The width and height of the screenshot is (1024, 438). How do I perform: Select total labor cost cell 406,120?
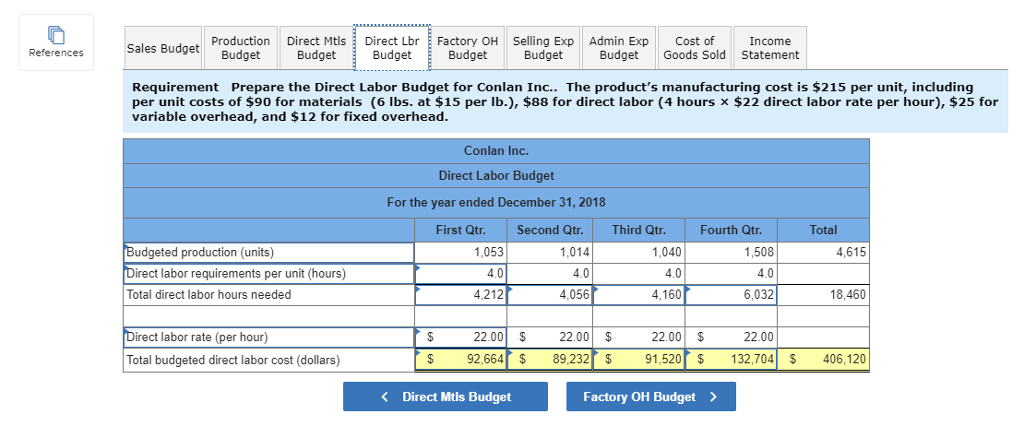(x=823, y=359)
